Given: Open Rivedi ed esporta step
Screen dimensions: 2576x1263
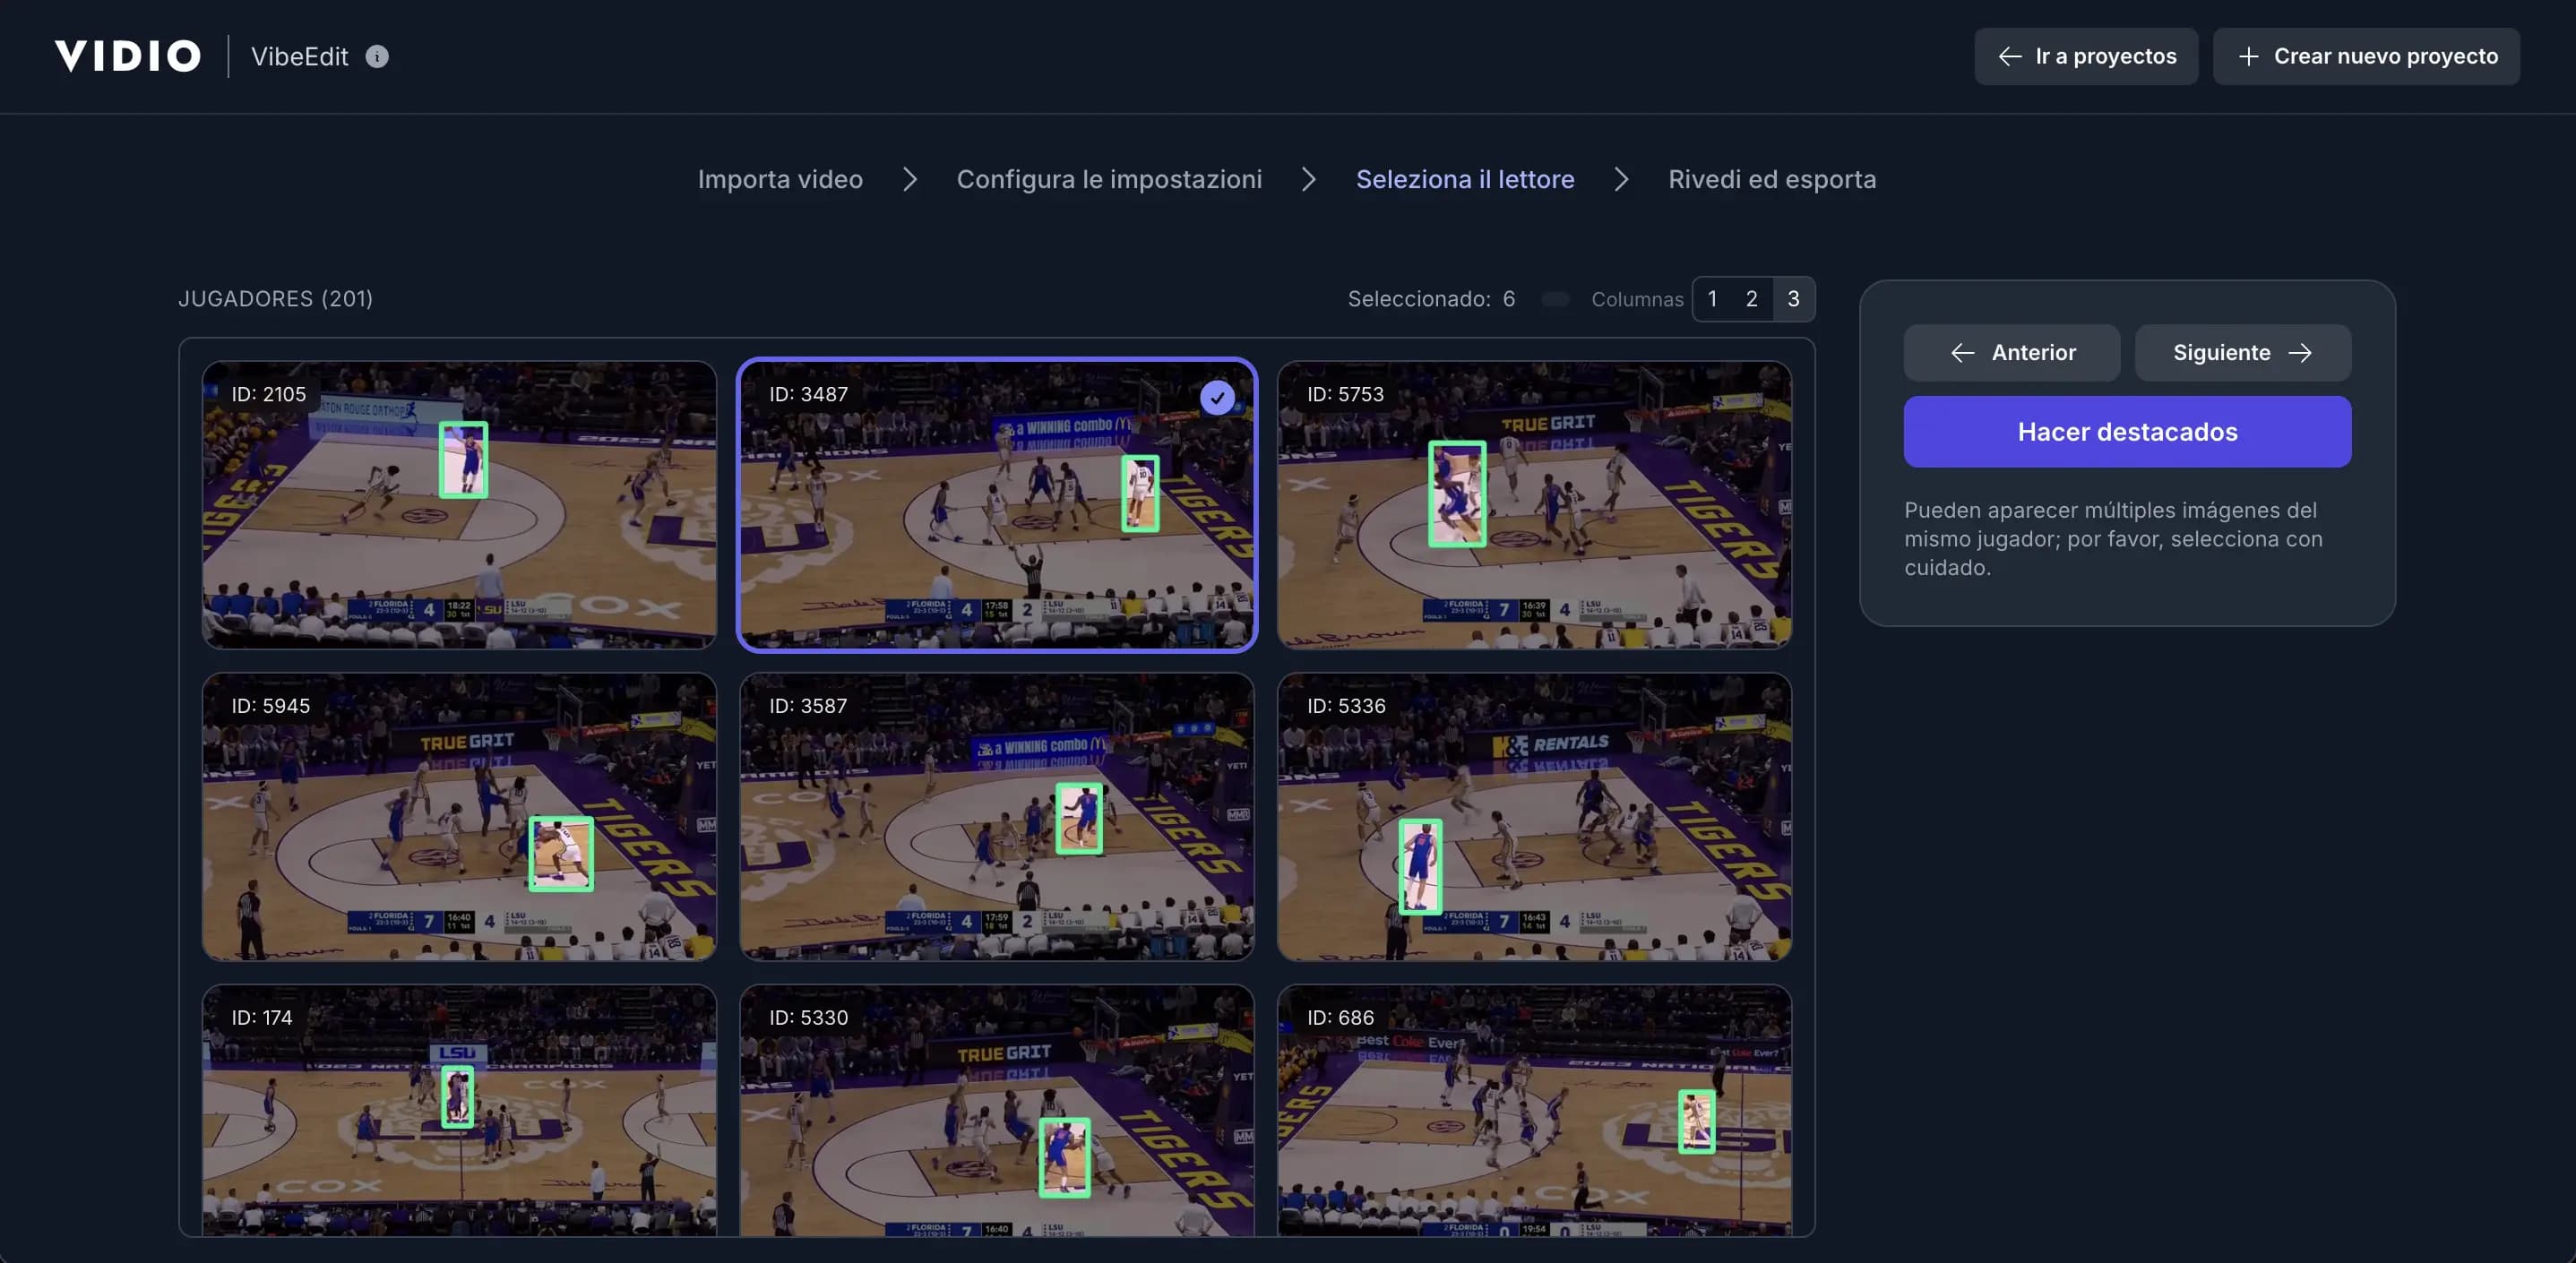Looking at the screenshot, I should (1771, 179).
